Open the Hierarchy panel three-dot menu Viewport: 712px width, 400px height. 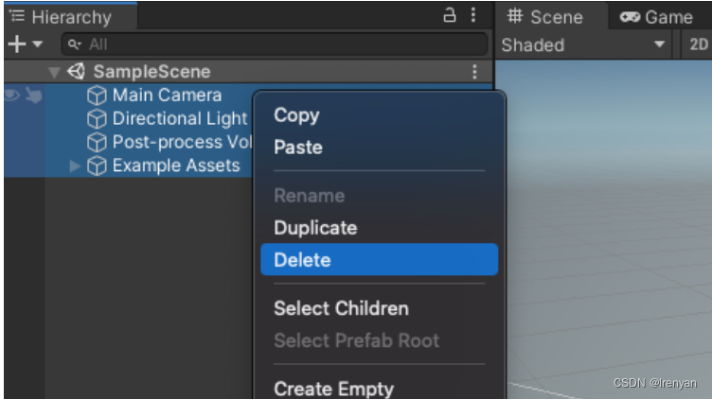point(474,15)
